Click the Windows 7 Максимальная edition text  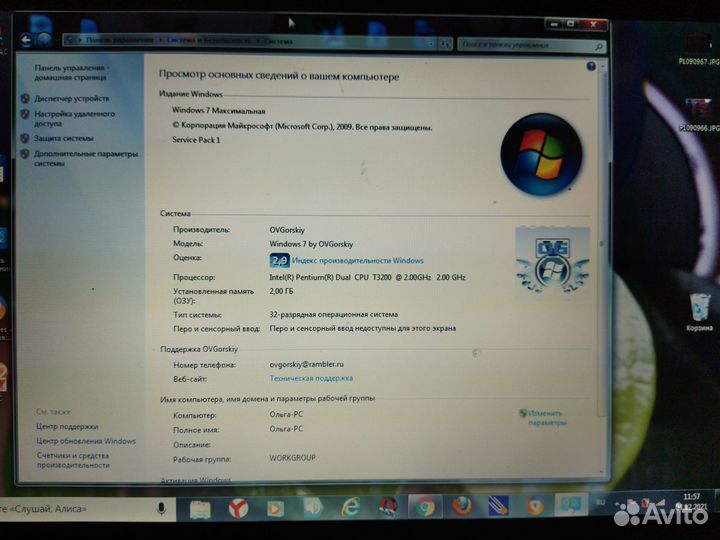click(219, 111)
